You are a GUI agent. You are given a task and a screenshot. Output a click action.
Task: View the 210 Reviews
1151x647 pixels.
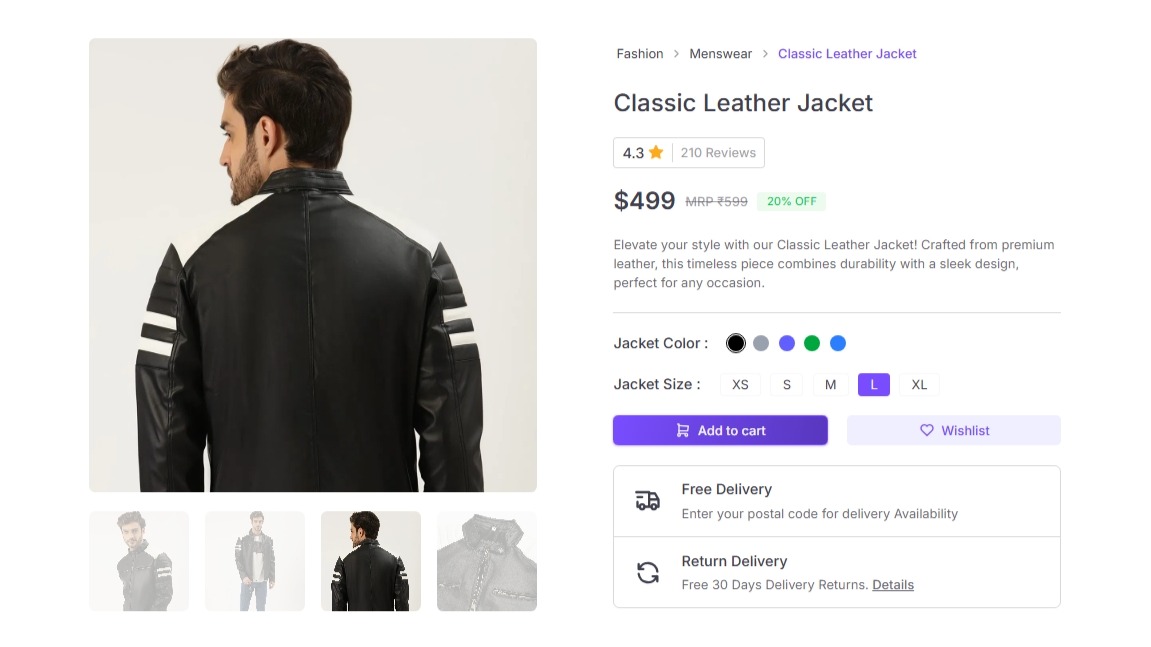pos(718,153)
